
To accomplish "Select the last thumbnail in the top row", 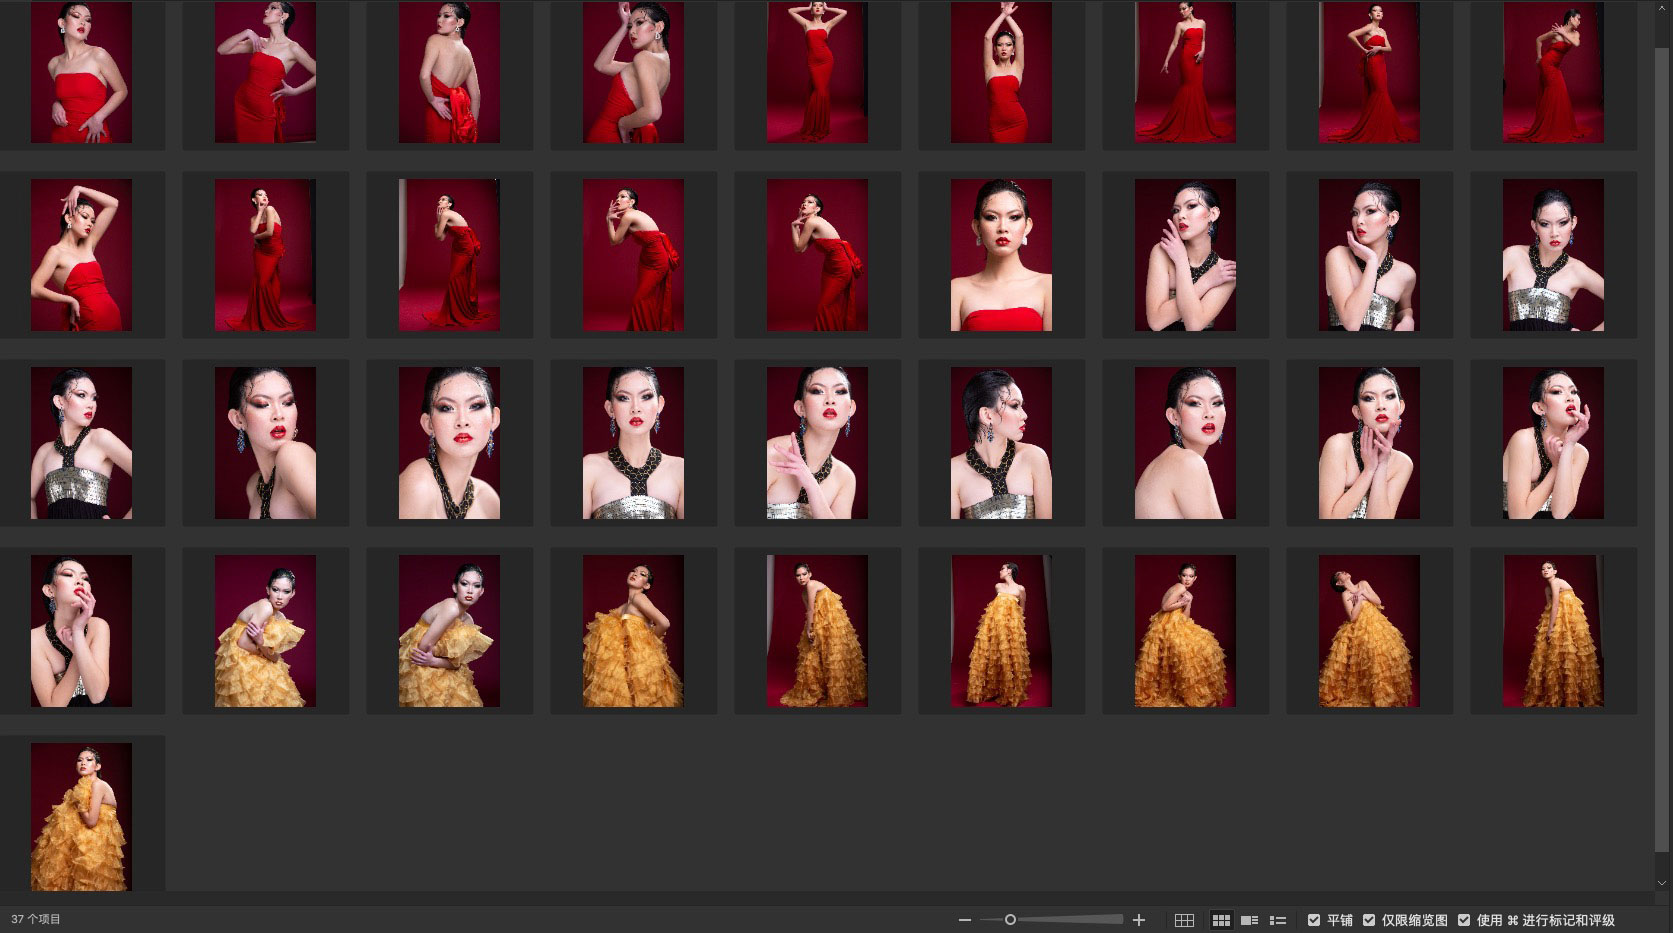I will [1553, 72].
